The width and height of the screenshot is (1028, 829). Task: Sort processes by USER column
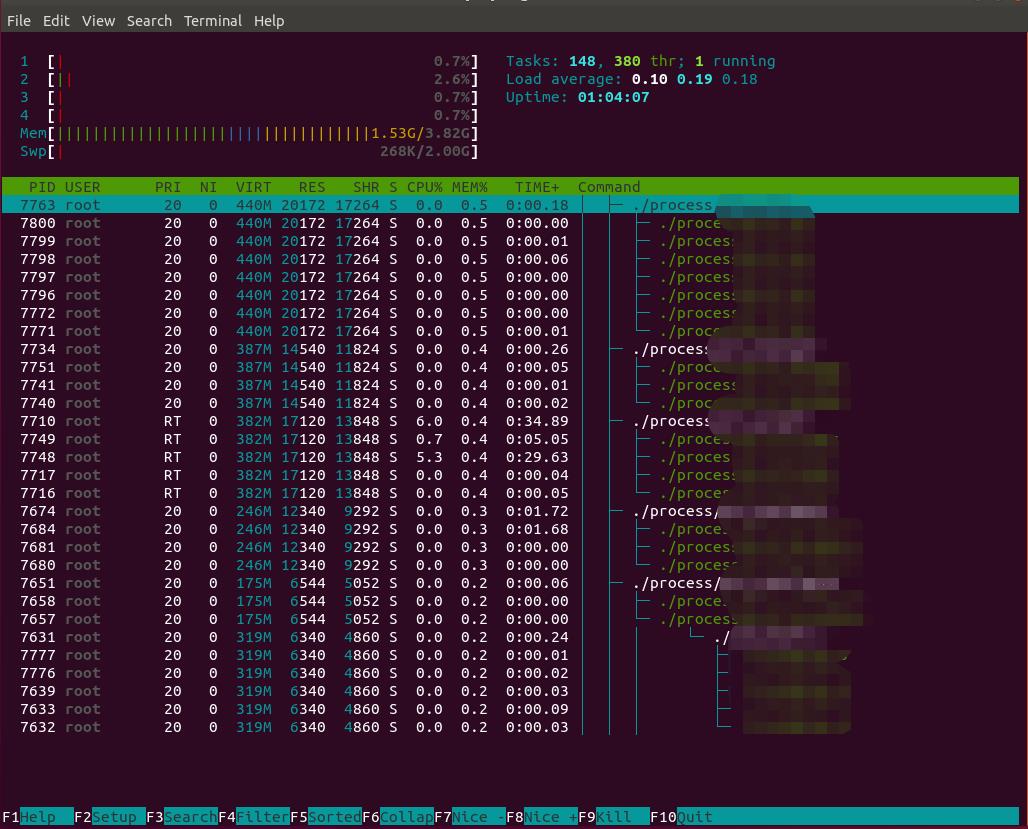[x=82, y=187]
